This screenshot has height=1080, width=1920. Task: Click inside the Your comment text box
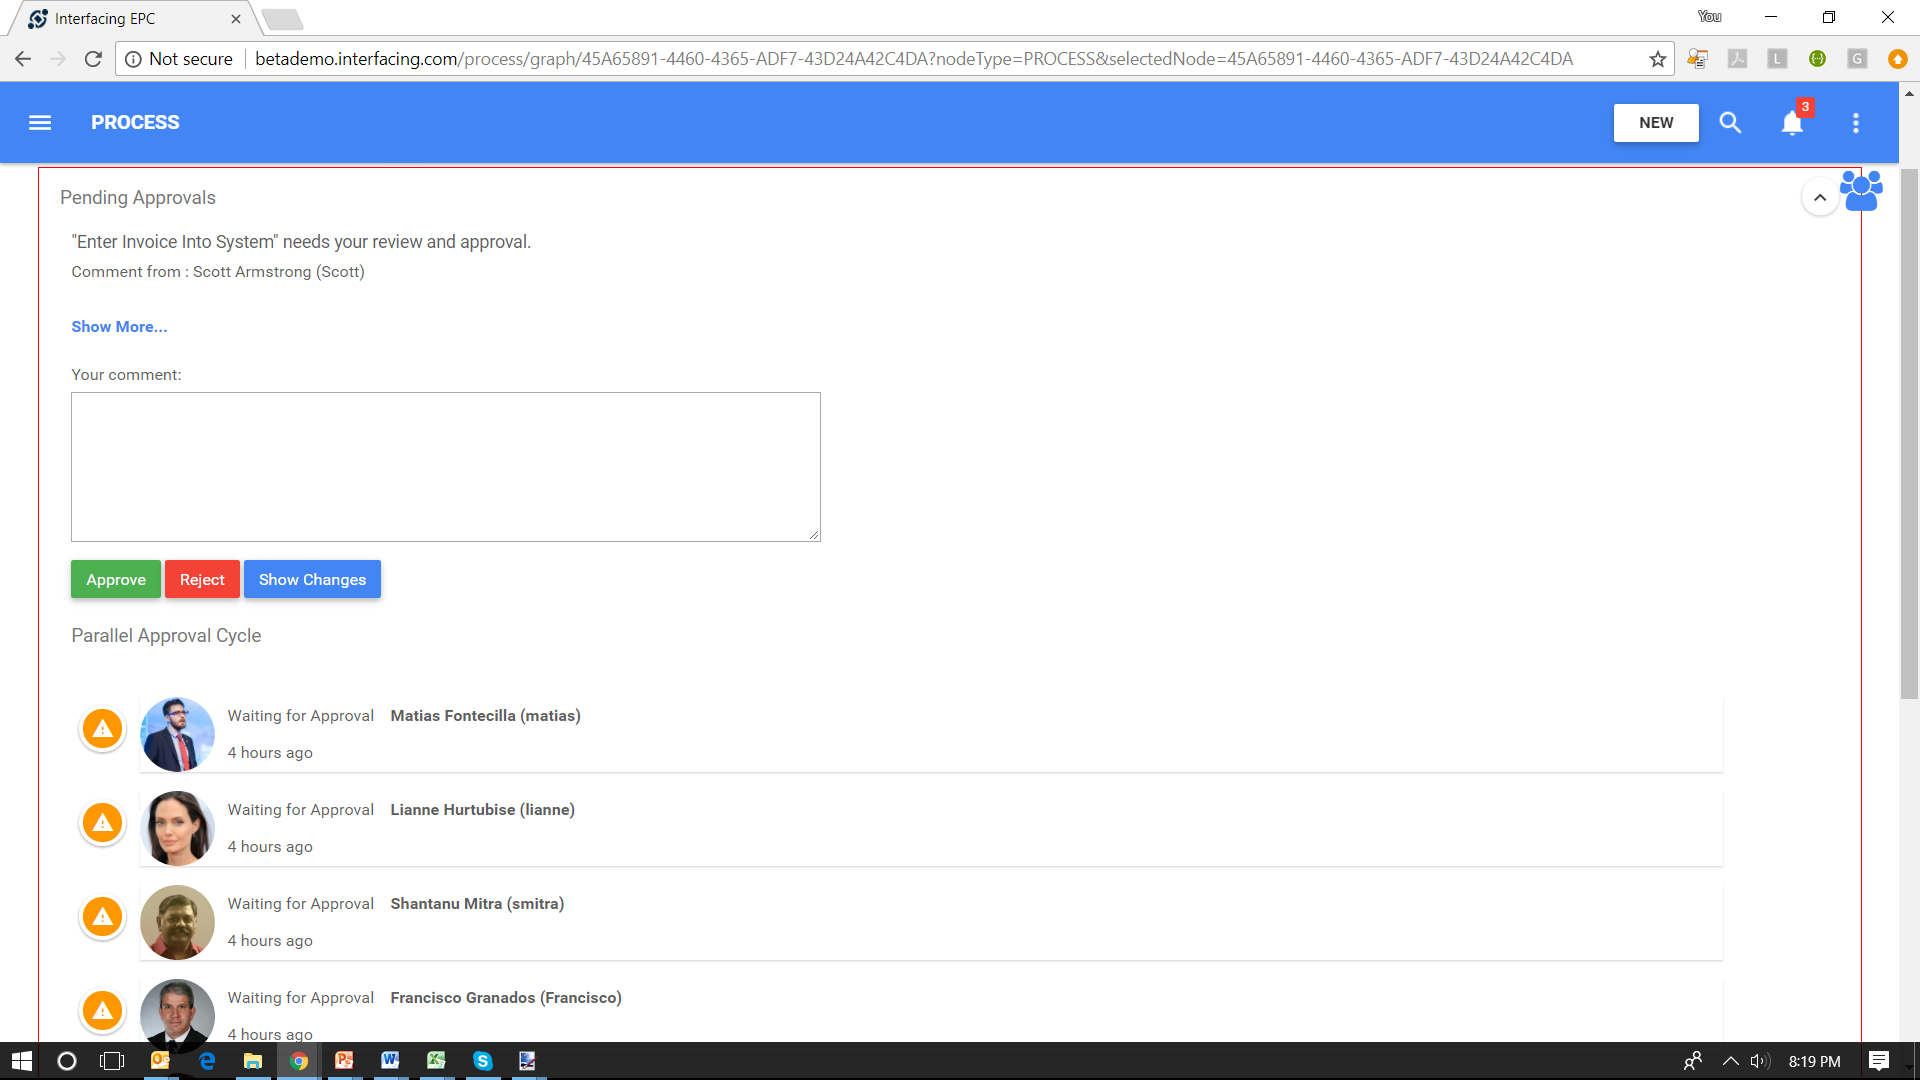click(x=445, y=467)
